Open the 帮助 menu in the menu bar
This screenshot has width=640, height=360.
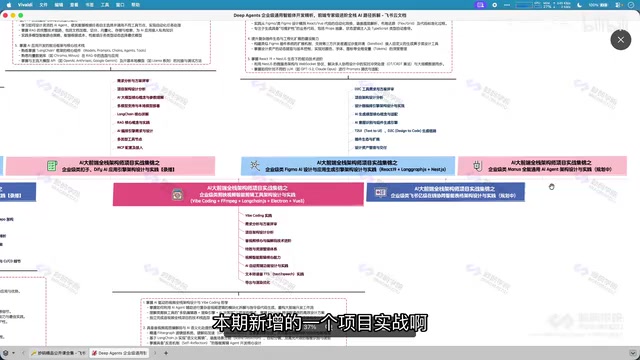click(135, 5)
